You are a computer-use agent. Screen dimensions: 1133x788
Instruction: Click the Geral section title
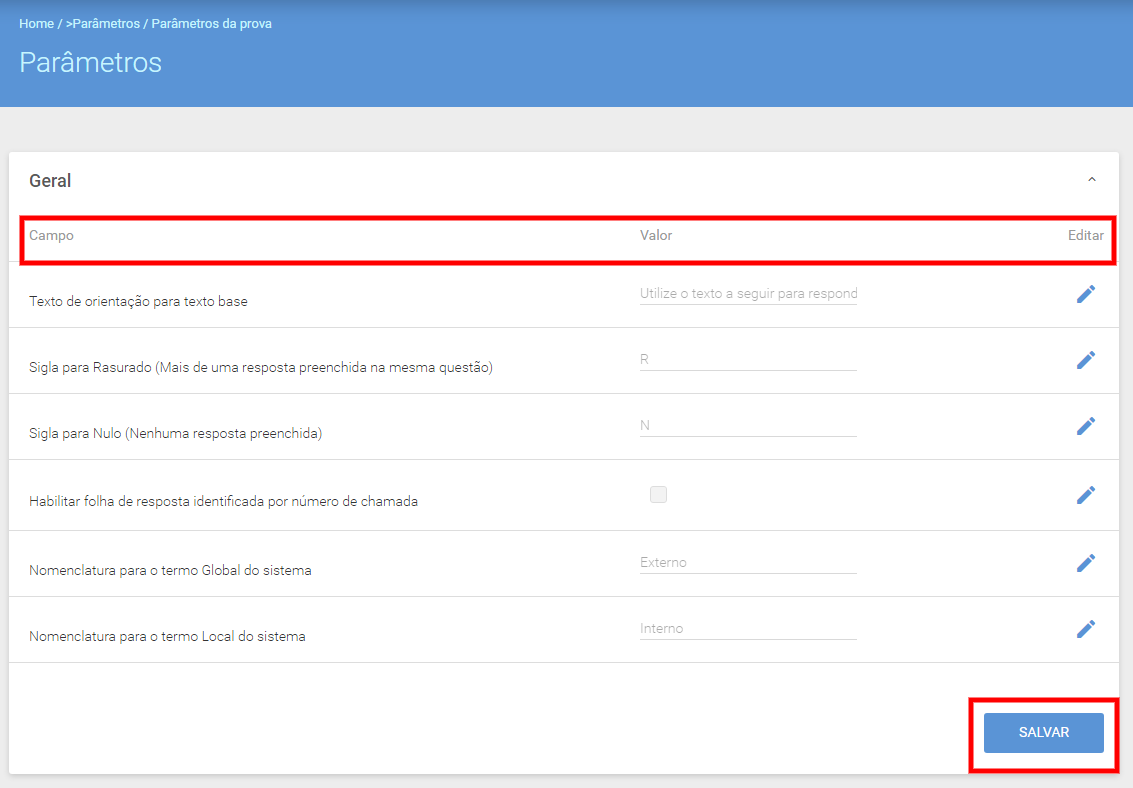pos(50,181)
